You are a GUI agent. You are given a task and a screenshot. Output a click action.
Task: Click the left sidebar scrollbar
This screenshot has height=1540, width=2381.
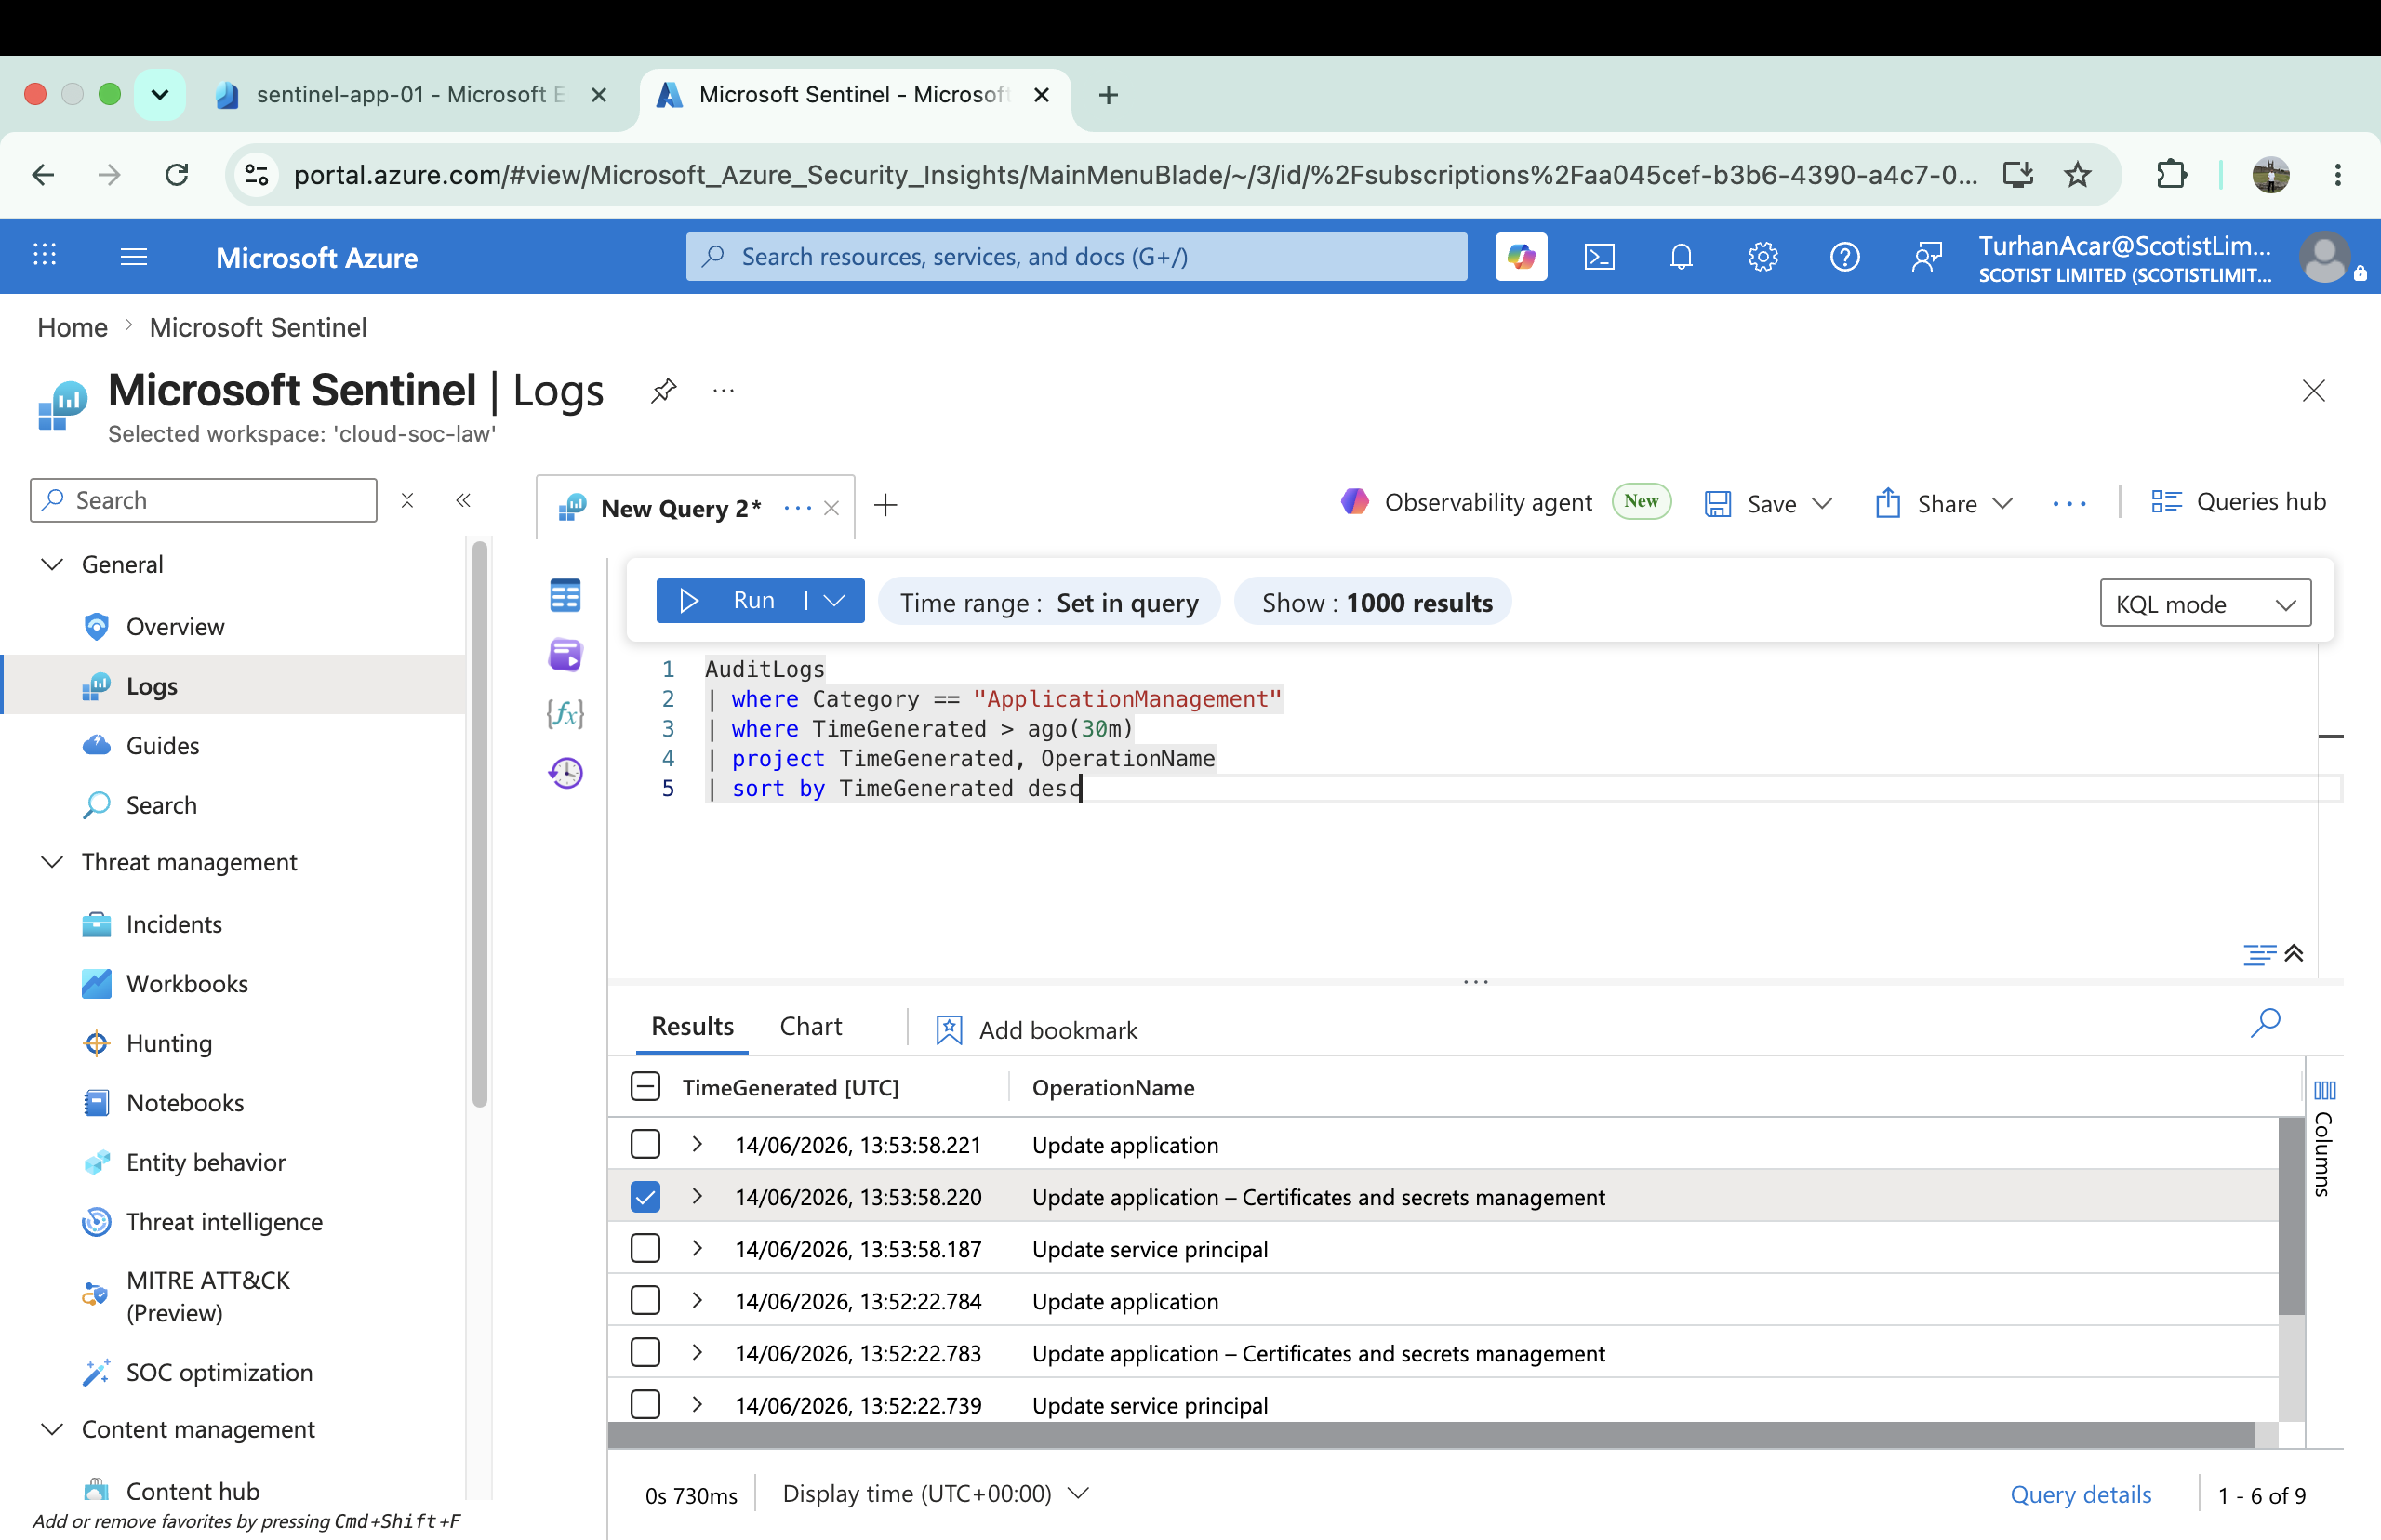click(480, 824)
